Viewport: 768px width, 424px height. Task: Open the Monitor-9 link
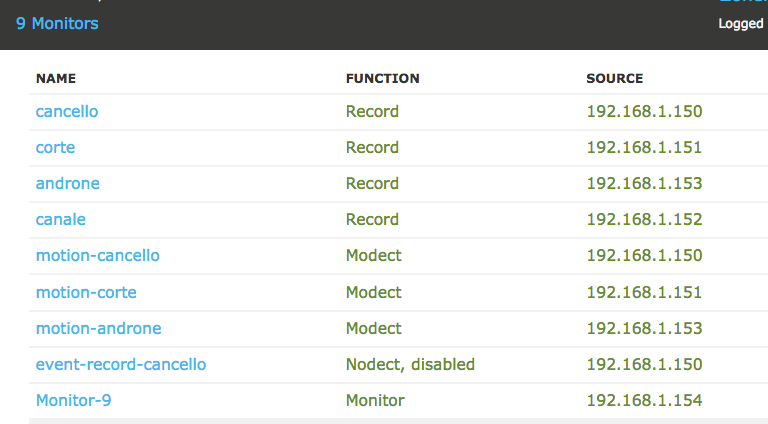point(73,400)
